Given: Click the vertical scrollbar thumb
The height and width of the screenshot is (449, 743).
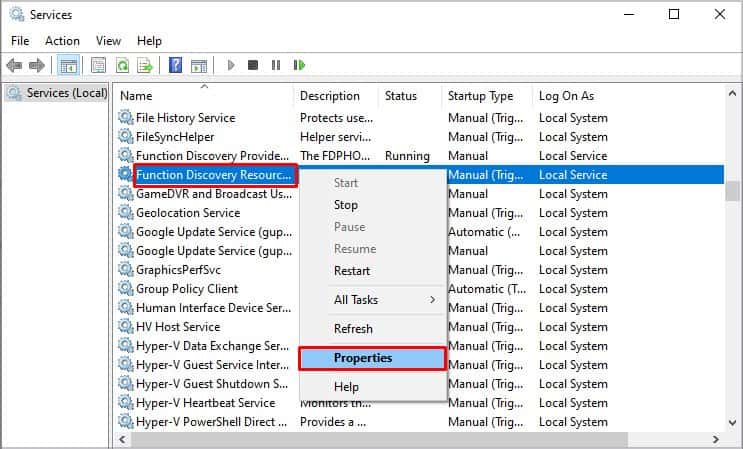Looking at the screenshot, I should 732,191.
